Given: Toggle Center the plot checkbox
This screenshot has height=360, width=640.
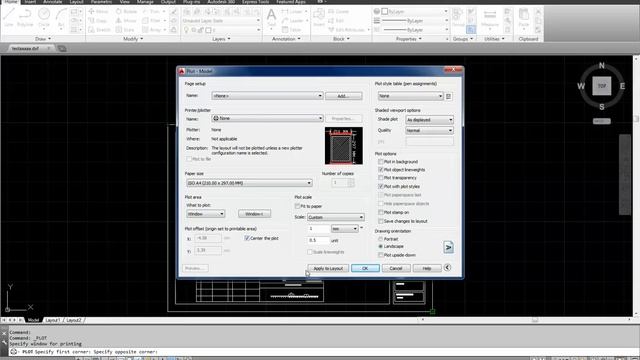Looking at the screenshot, I should pos(247,238).
